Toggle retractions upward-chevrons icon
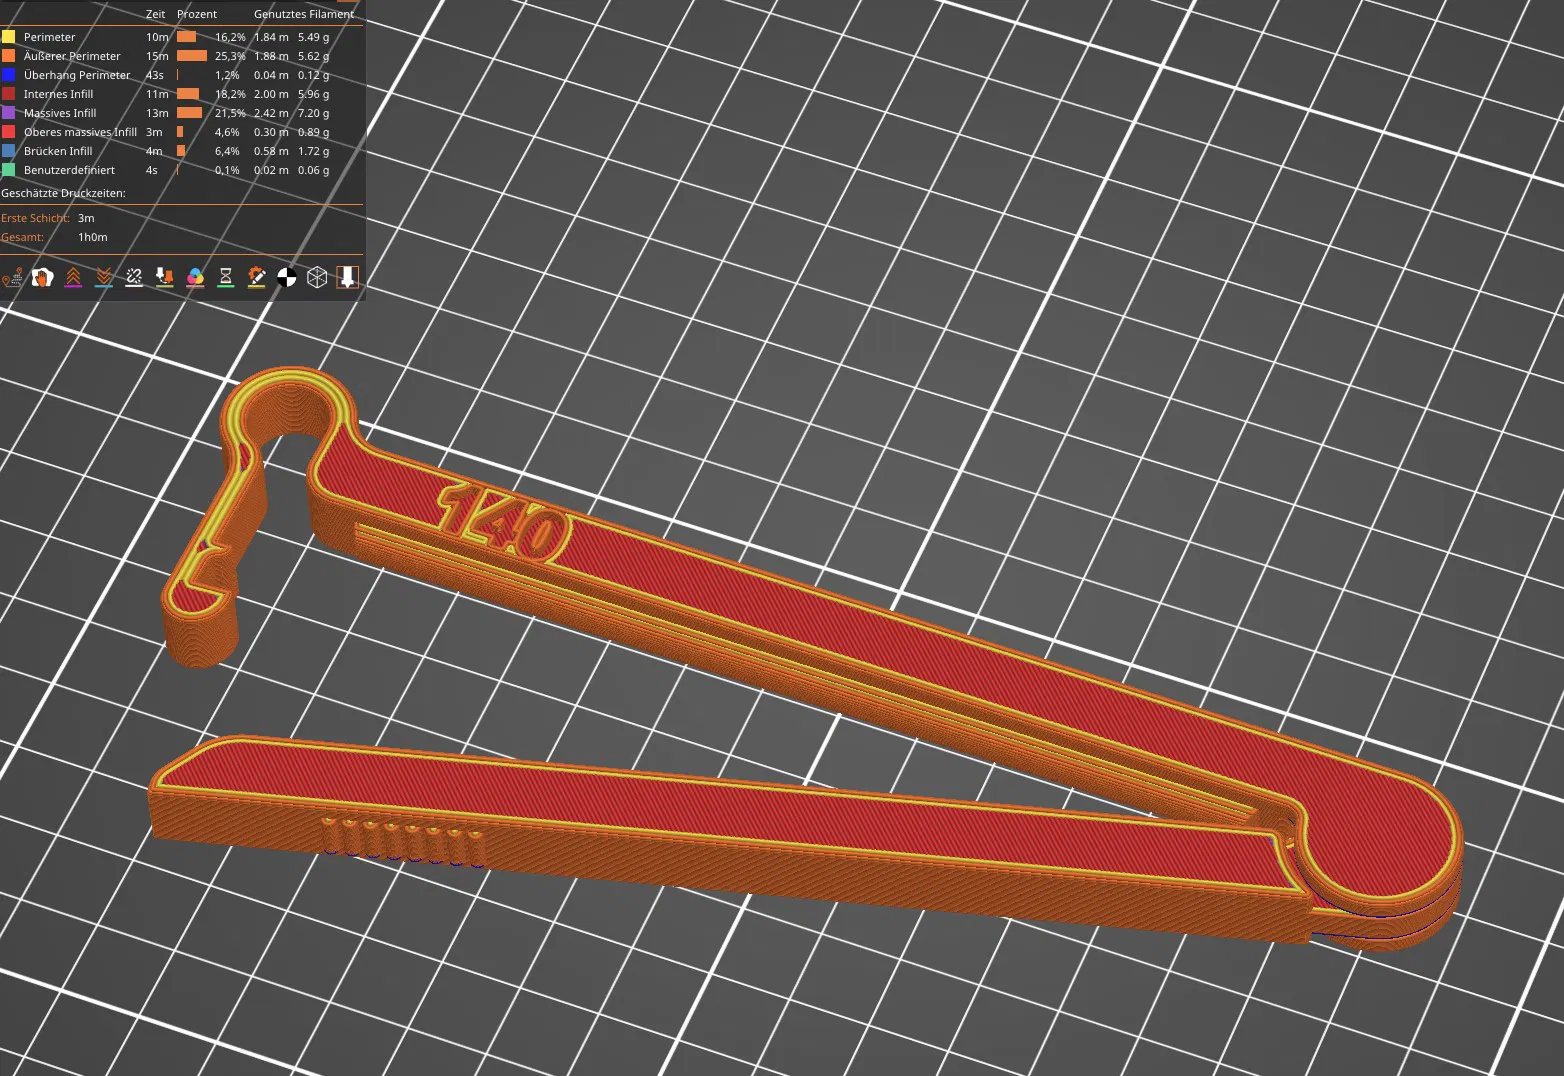 (x=73, y=278)
